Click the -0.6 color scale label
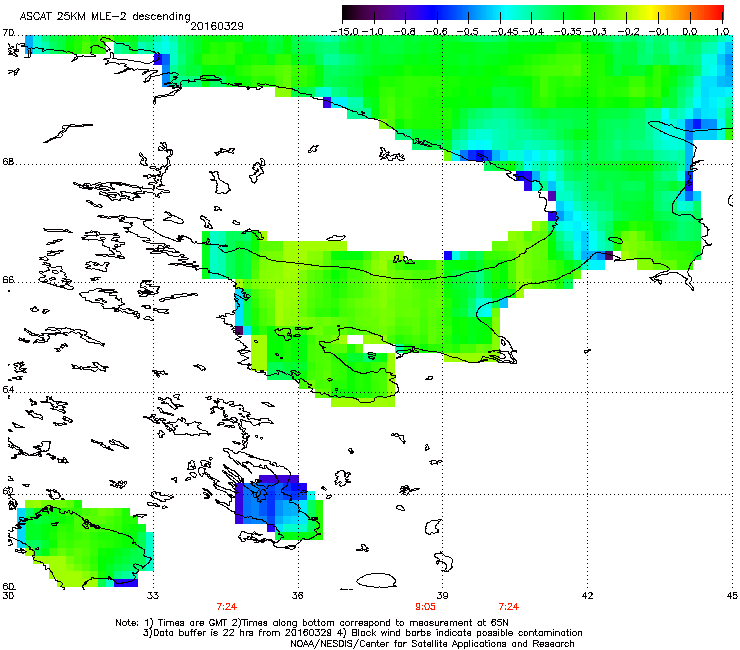This screenshot has width=740, height=650. [437, 32]
